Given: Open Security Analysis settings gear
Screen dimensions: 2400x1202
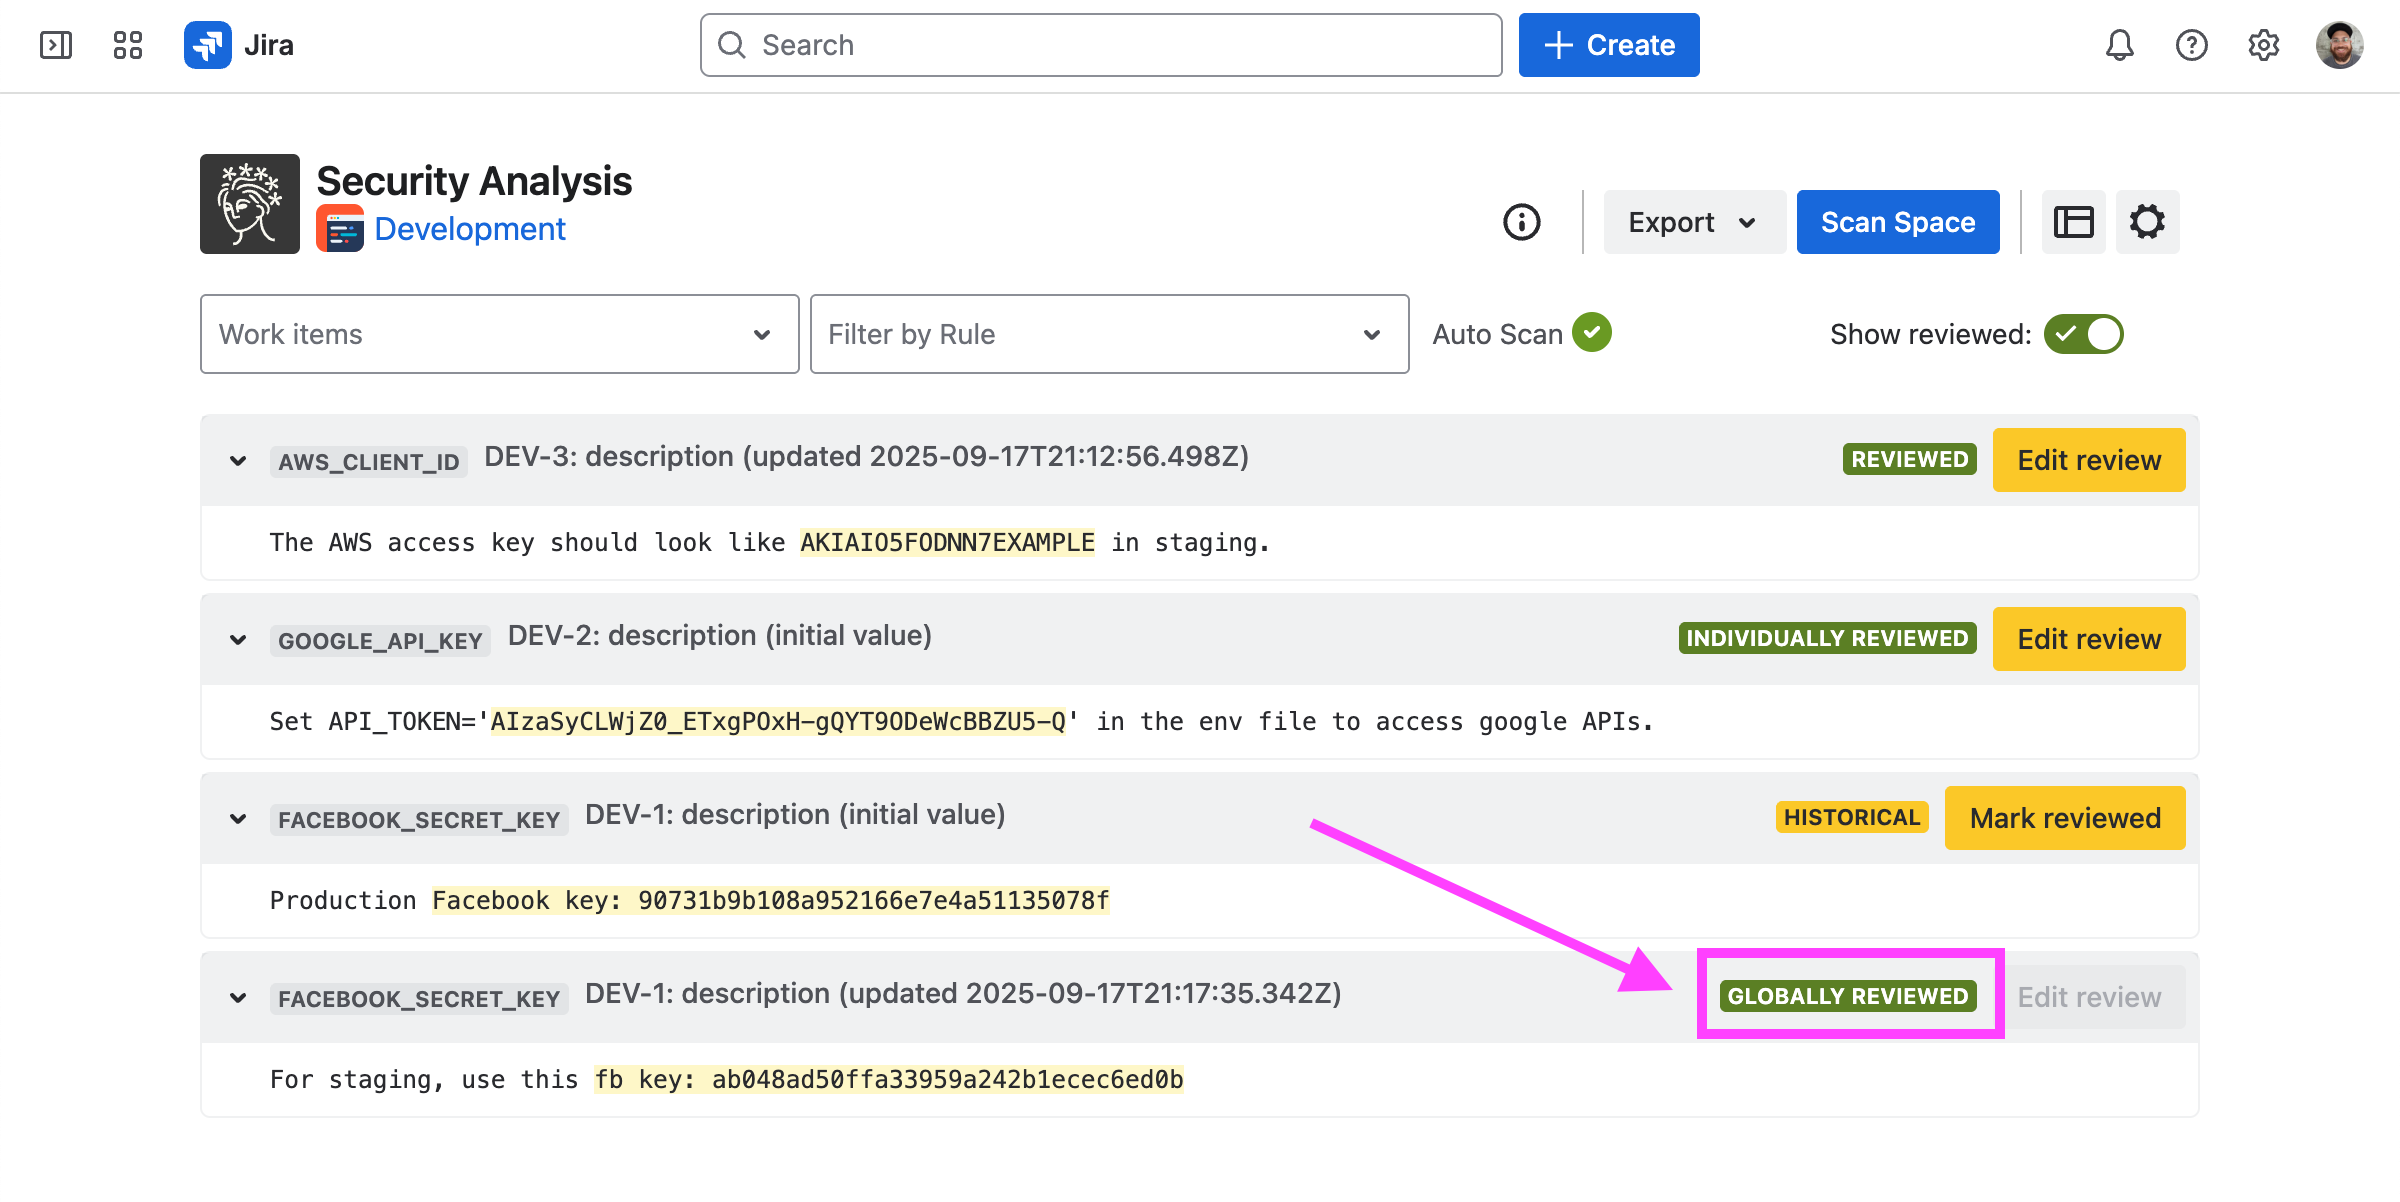Looking at the screenshot, I should [2147, 222].
